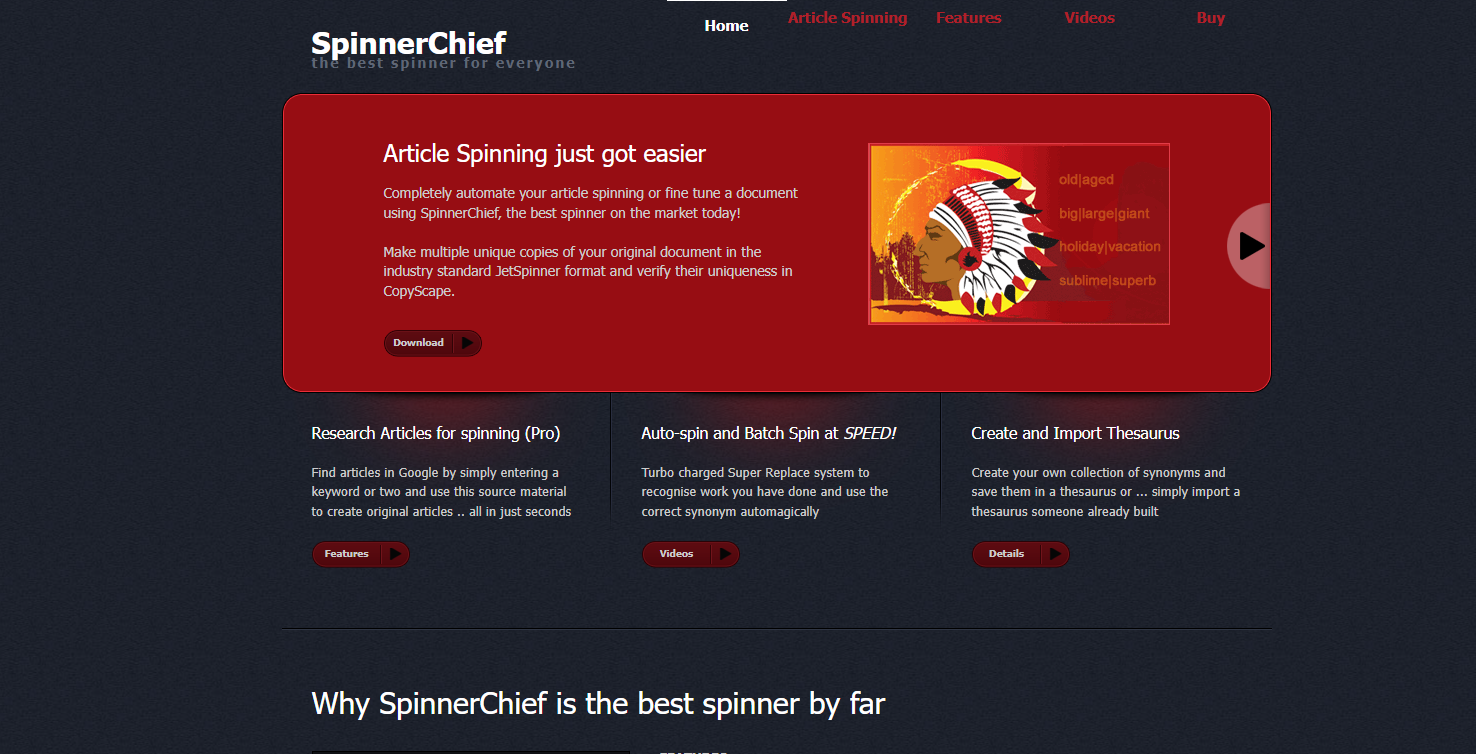Open the Home menu item
The width and height of the screenshot is (1476, 754).
point(726,26)
